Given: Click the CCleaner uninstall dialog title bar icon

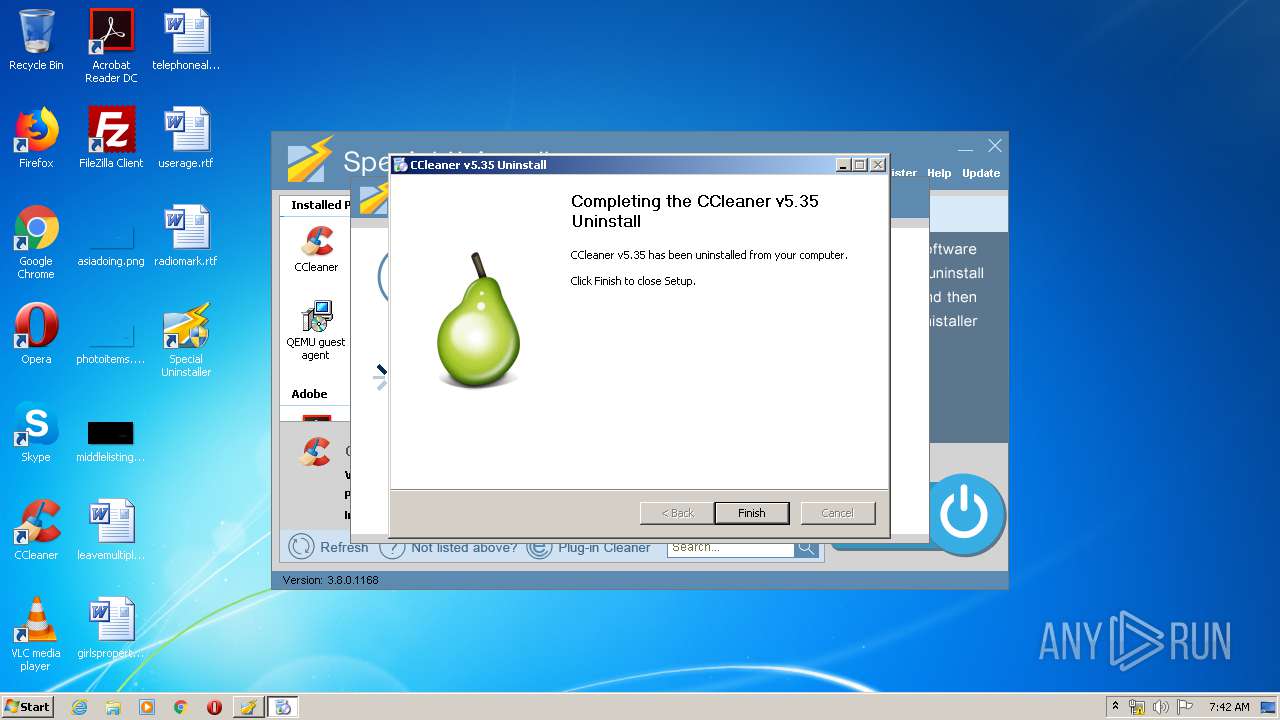Looking at the screenshot, I should click(x=400, y=165).
